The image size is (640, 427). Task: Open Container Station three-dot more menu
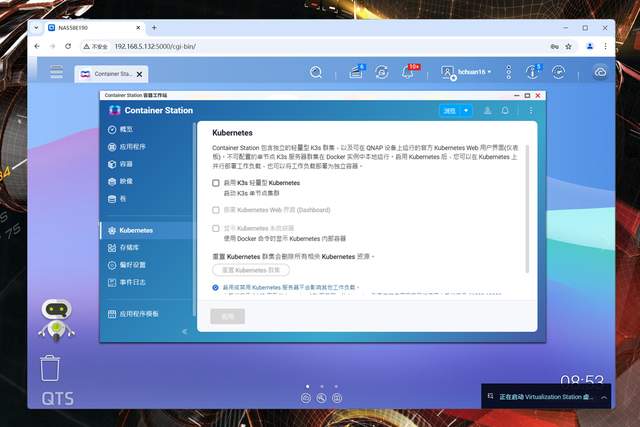pos(531,111)
